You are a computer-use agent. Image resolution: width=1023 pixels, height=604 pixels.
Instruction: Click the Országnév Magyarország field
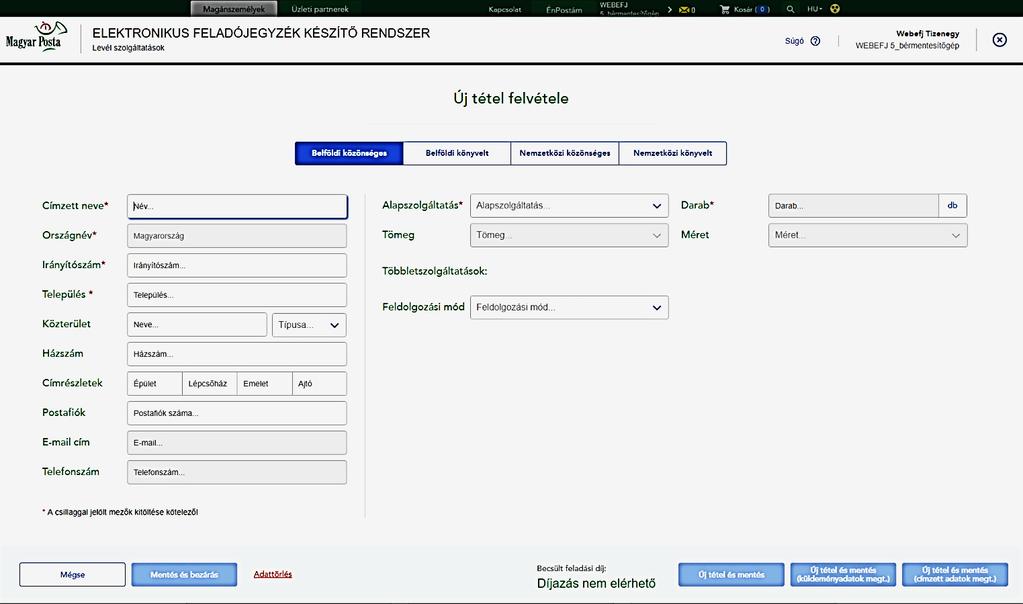[x=237, y=235]
